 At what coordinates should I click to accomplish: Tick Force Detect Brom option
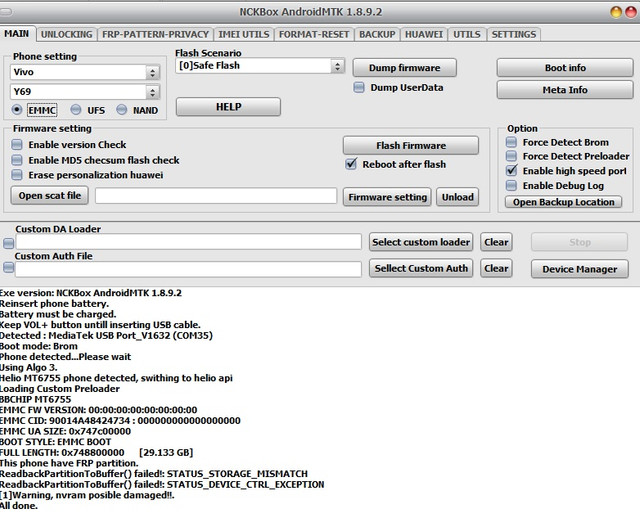(512, 143)
